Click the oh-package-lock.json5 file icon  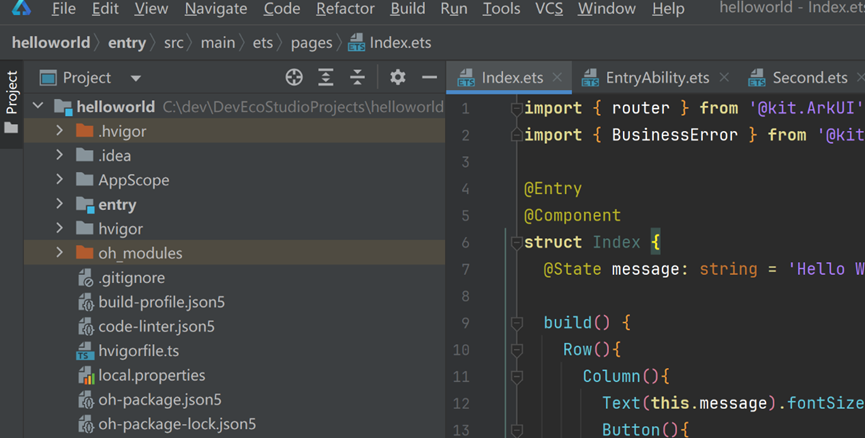(x=86, y=424)
